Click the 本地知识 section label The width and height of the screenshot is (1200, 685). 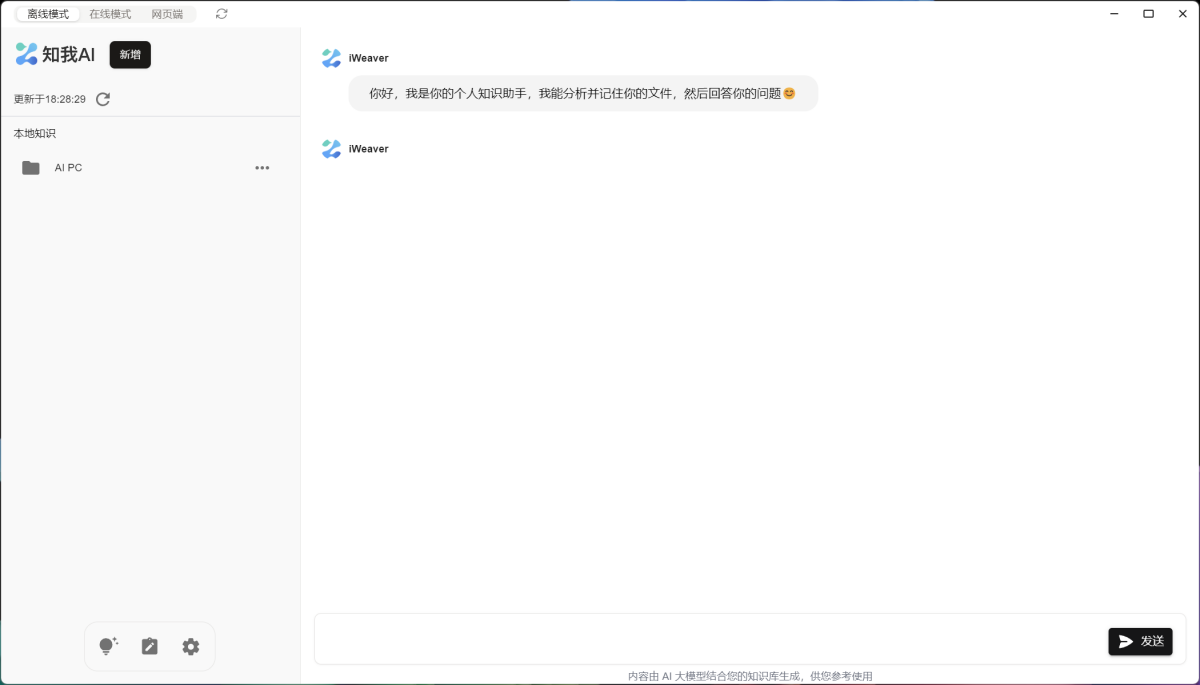(x=35, y=133)
